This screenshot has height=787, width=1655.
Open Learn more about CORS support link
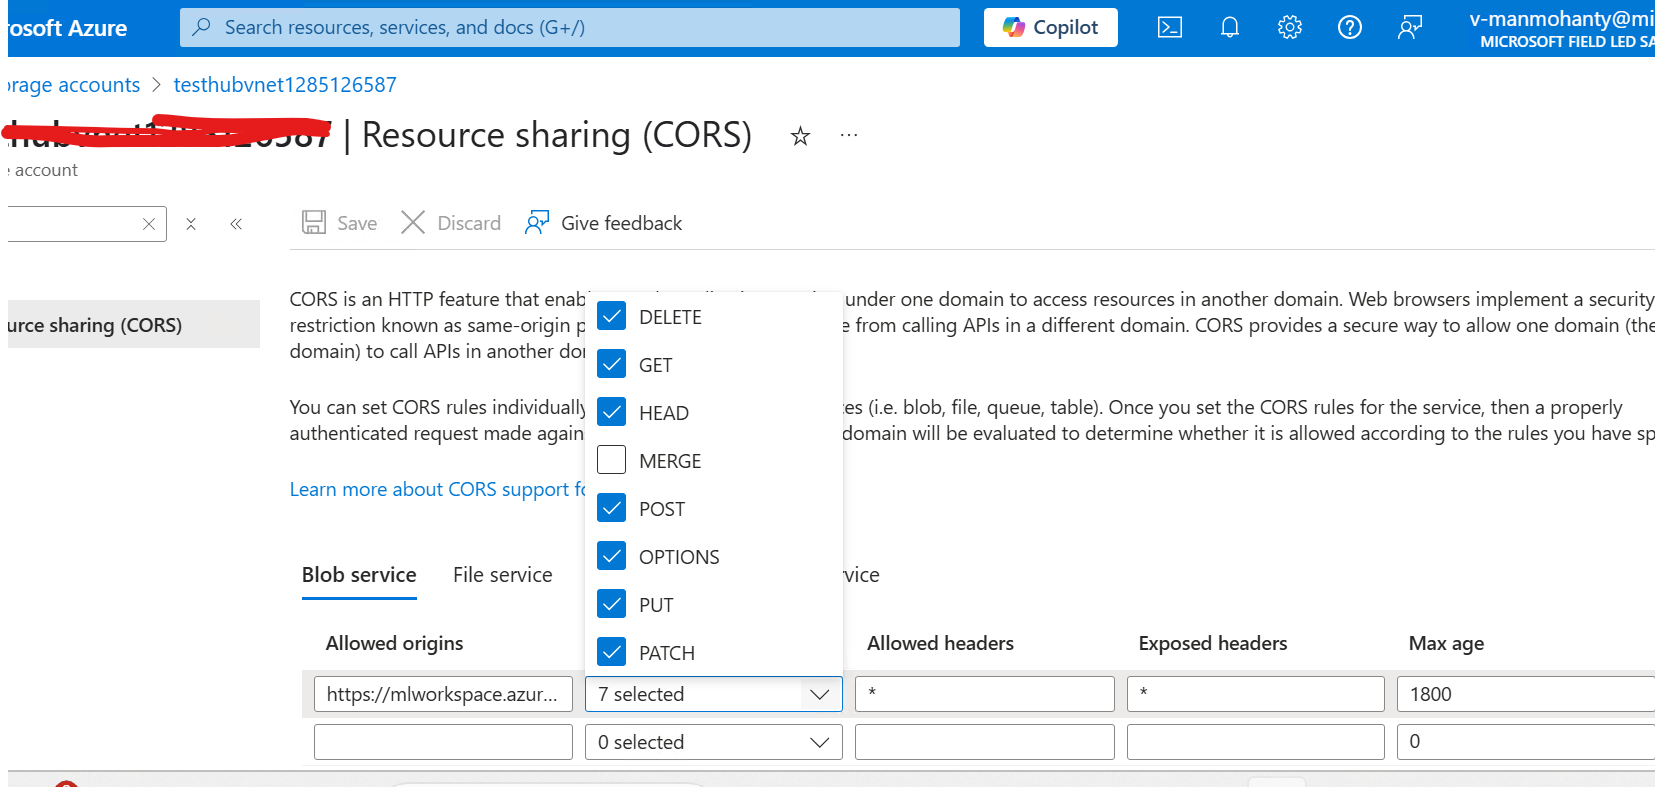pos(438,489)
